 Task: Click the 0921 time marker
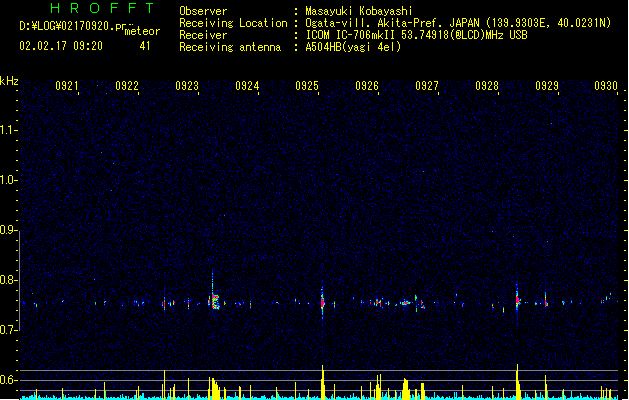[x=67, y=86]
